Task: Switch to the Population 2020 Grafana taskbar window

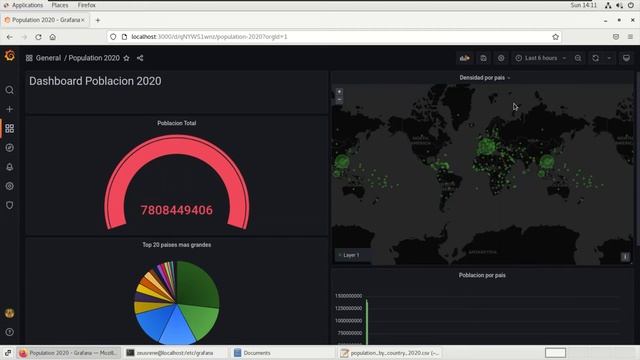Action: click(x=69, y=353)
